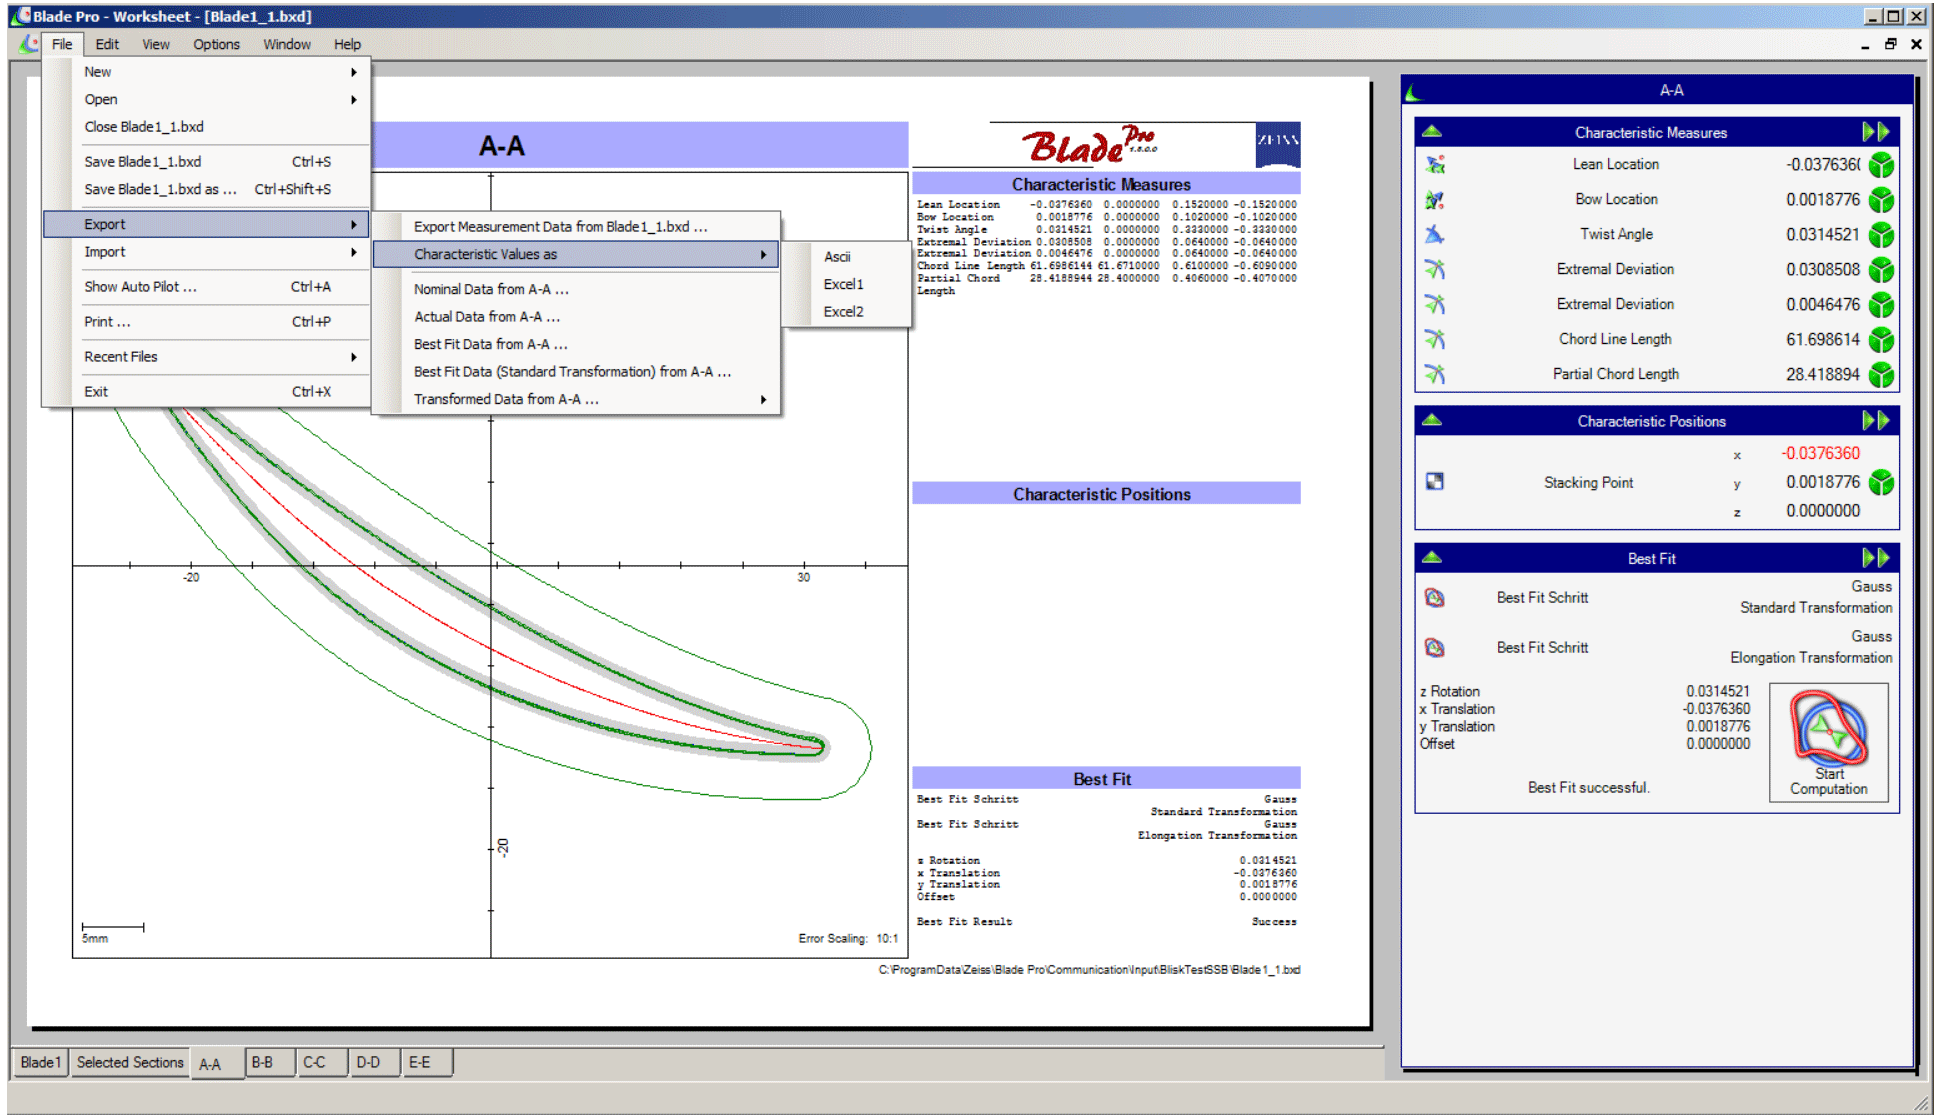Switch to the Blade1 tab
Screen dimensions: 1940x1119
(40, 1062)
